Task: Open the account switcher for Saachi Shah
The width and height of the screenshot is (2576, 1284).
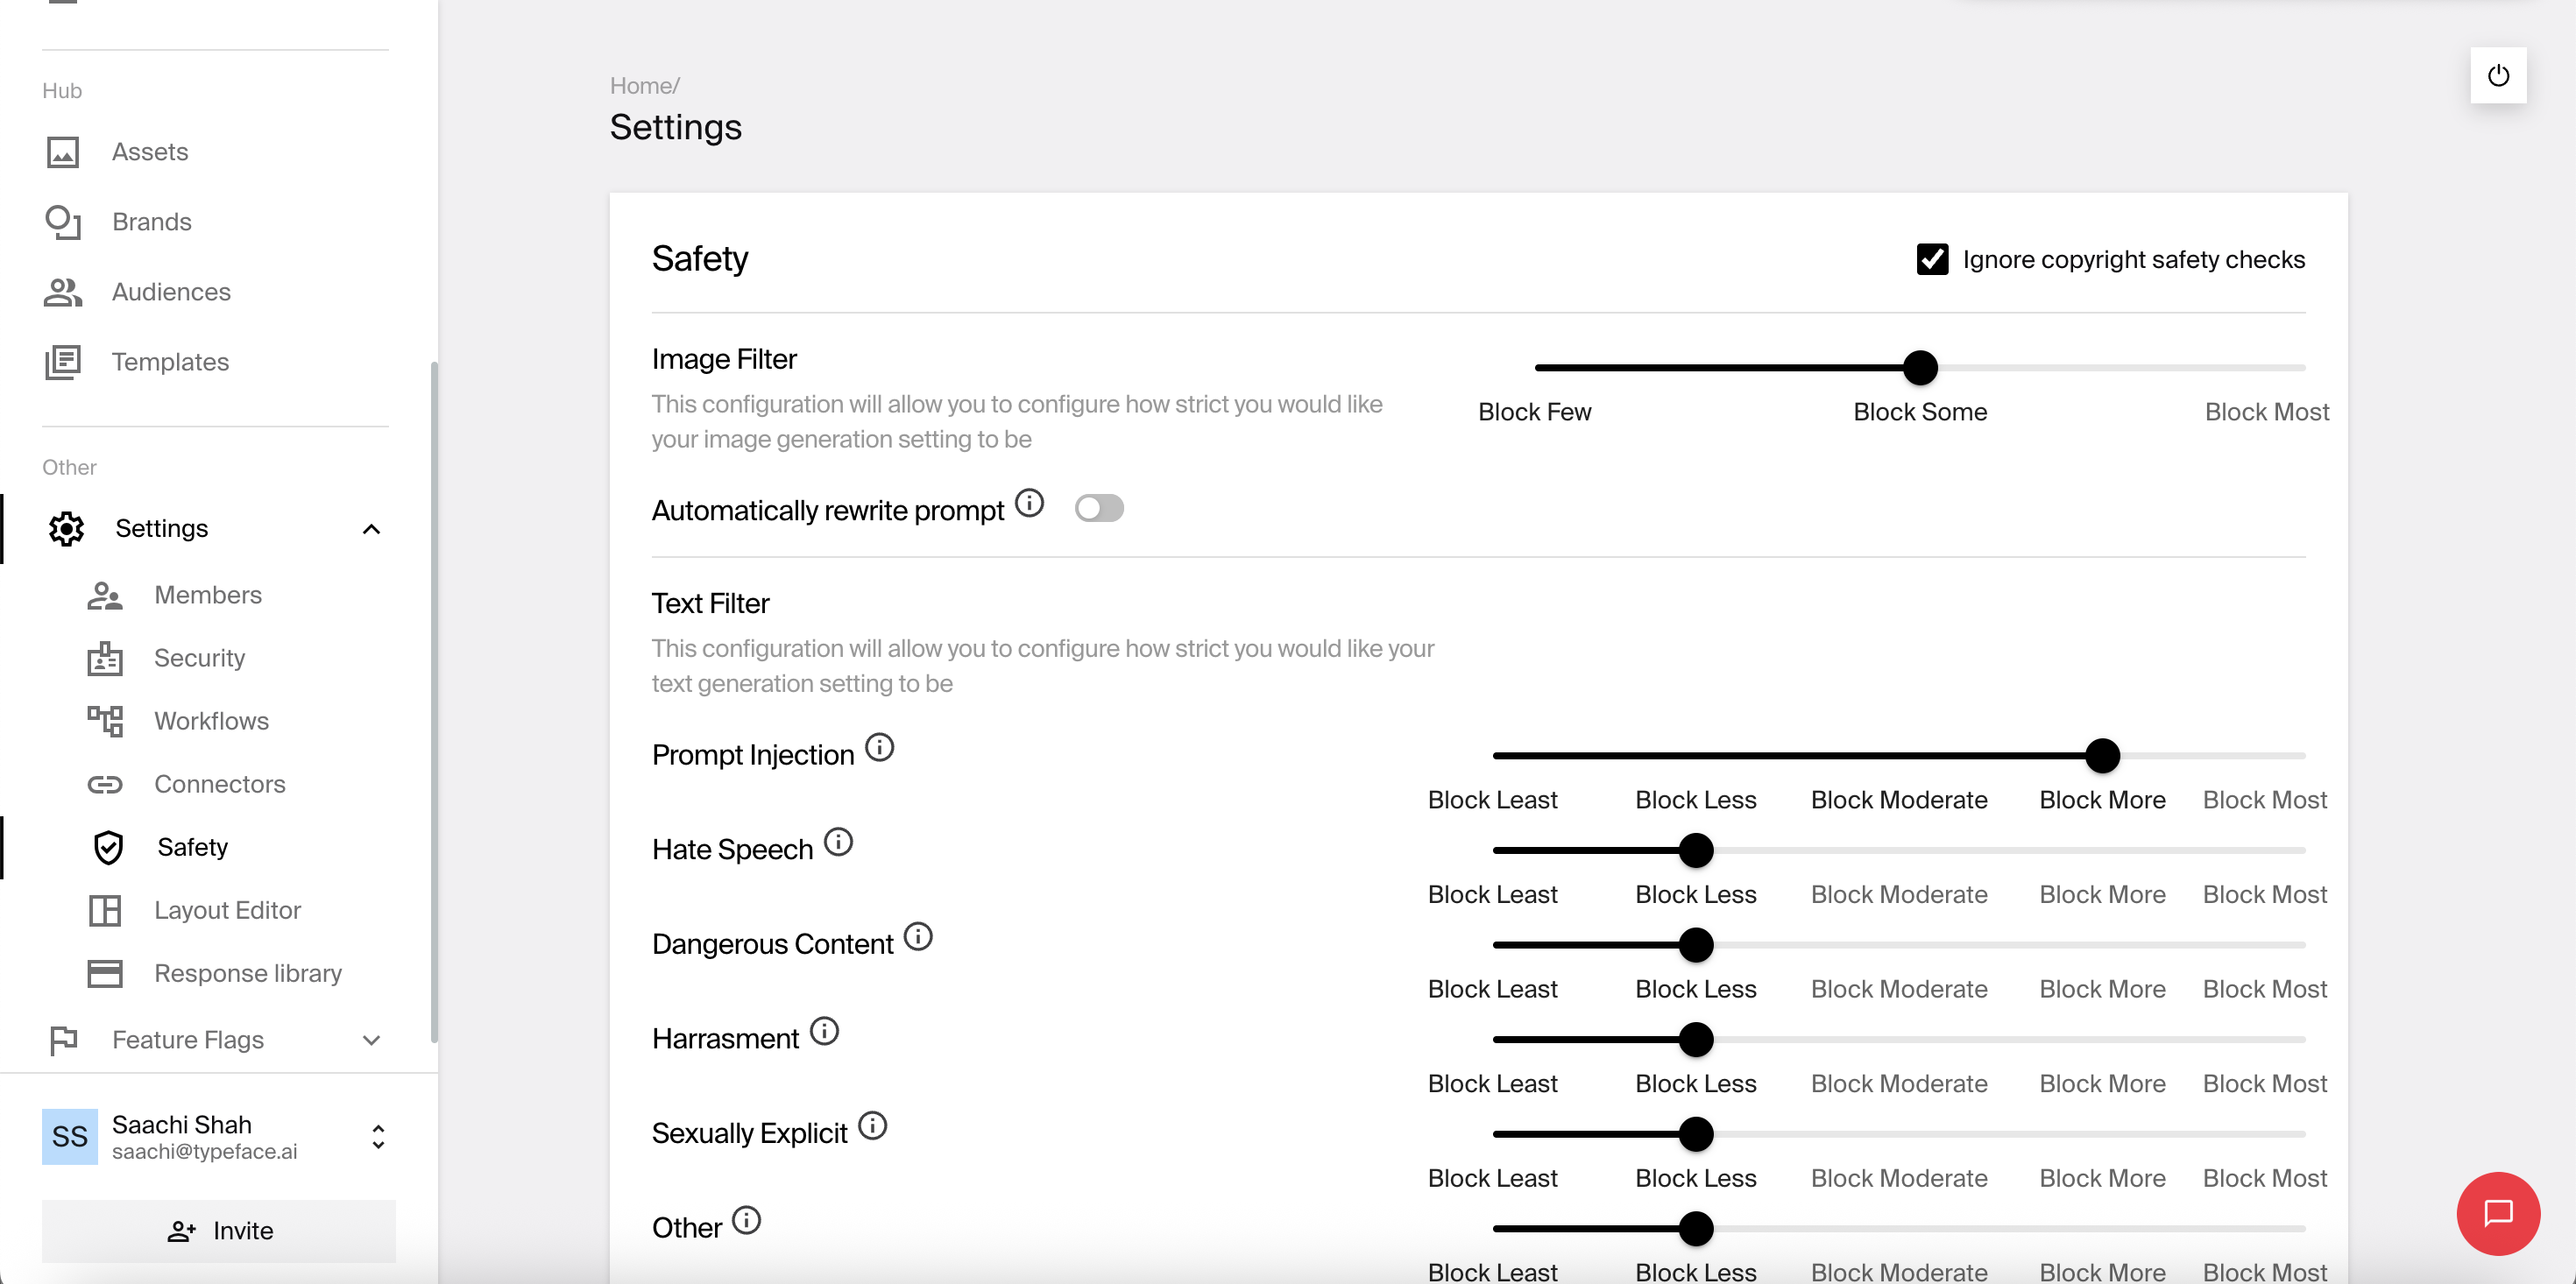Action: (x=377, y=1137)
